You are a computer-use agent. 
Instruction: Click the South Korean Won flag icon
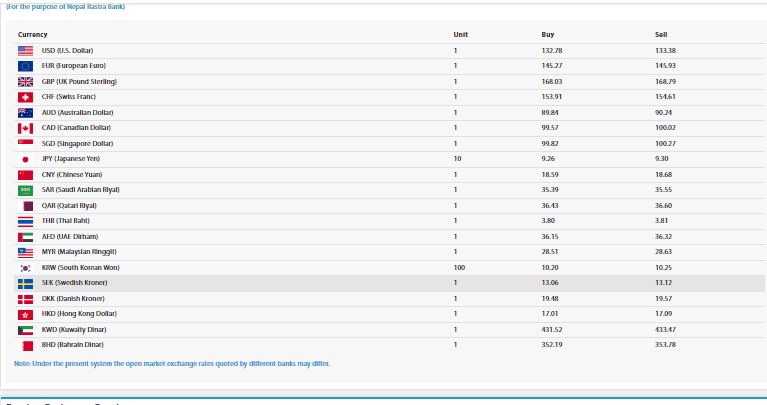point(26,267)
